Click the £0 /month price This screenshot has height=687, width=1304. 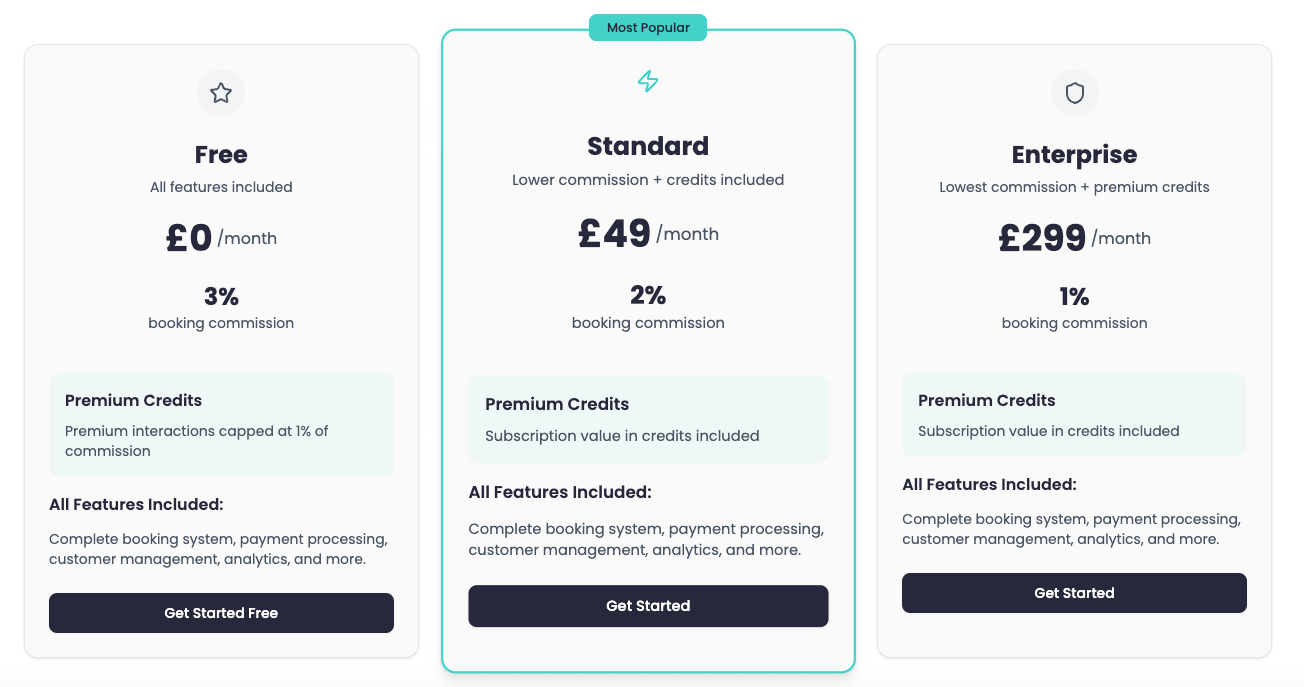221,238
